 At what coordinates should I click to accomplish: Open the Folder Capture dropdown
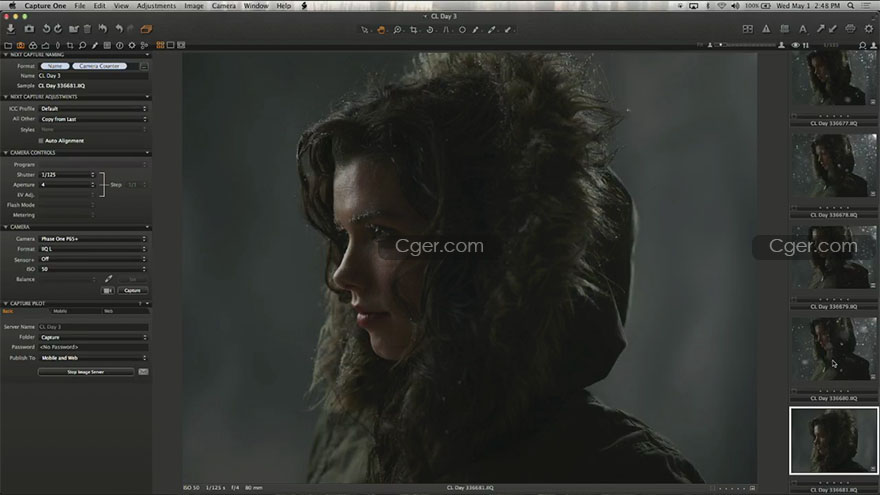[x=93, y=337]
